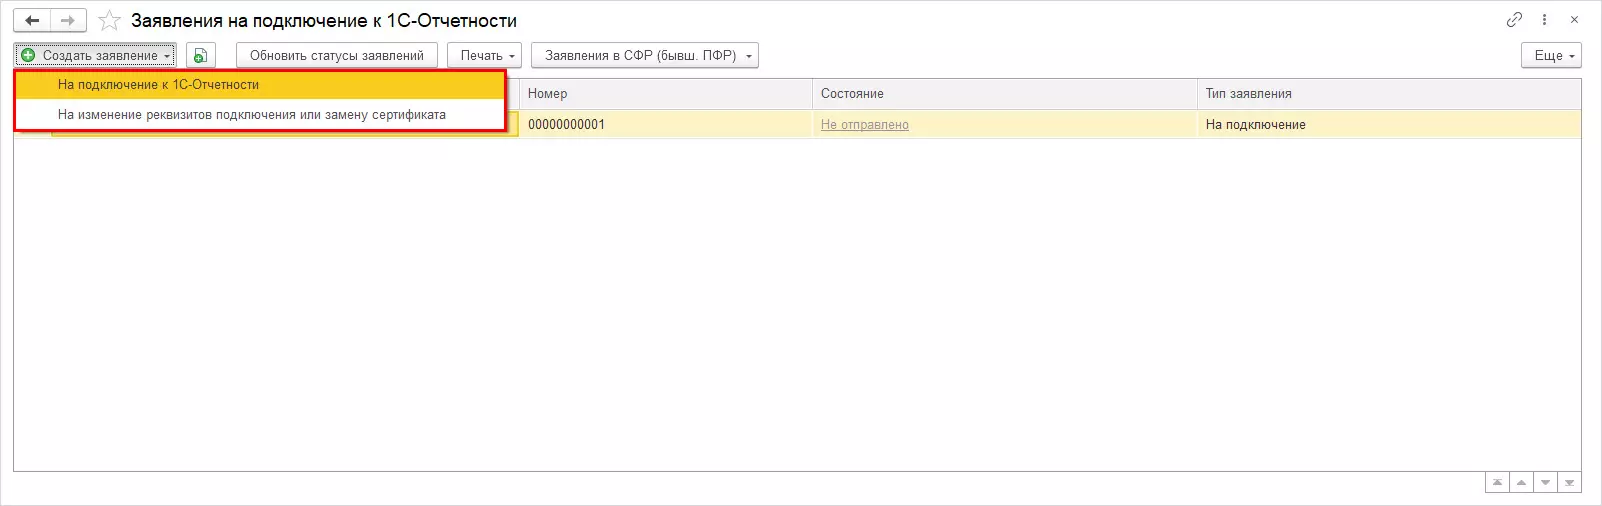
Task: Add this page to favorites with the star
Action: click(109, 20)
